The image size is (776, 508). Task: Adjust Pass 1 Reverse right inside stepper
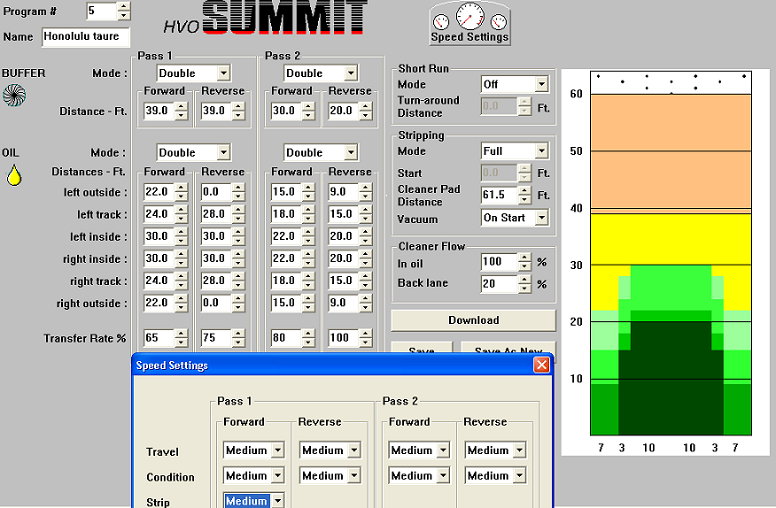[239, 258]
